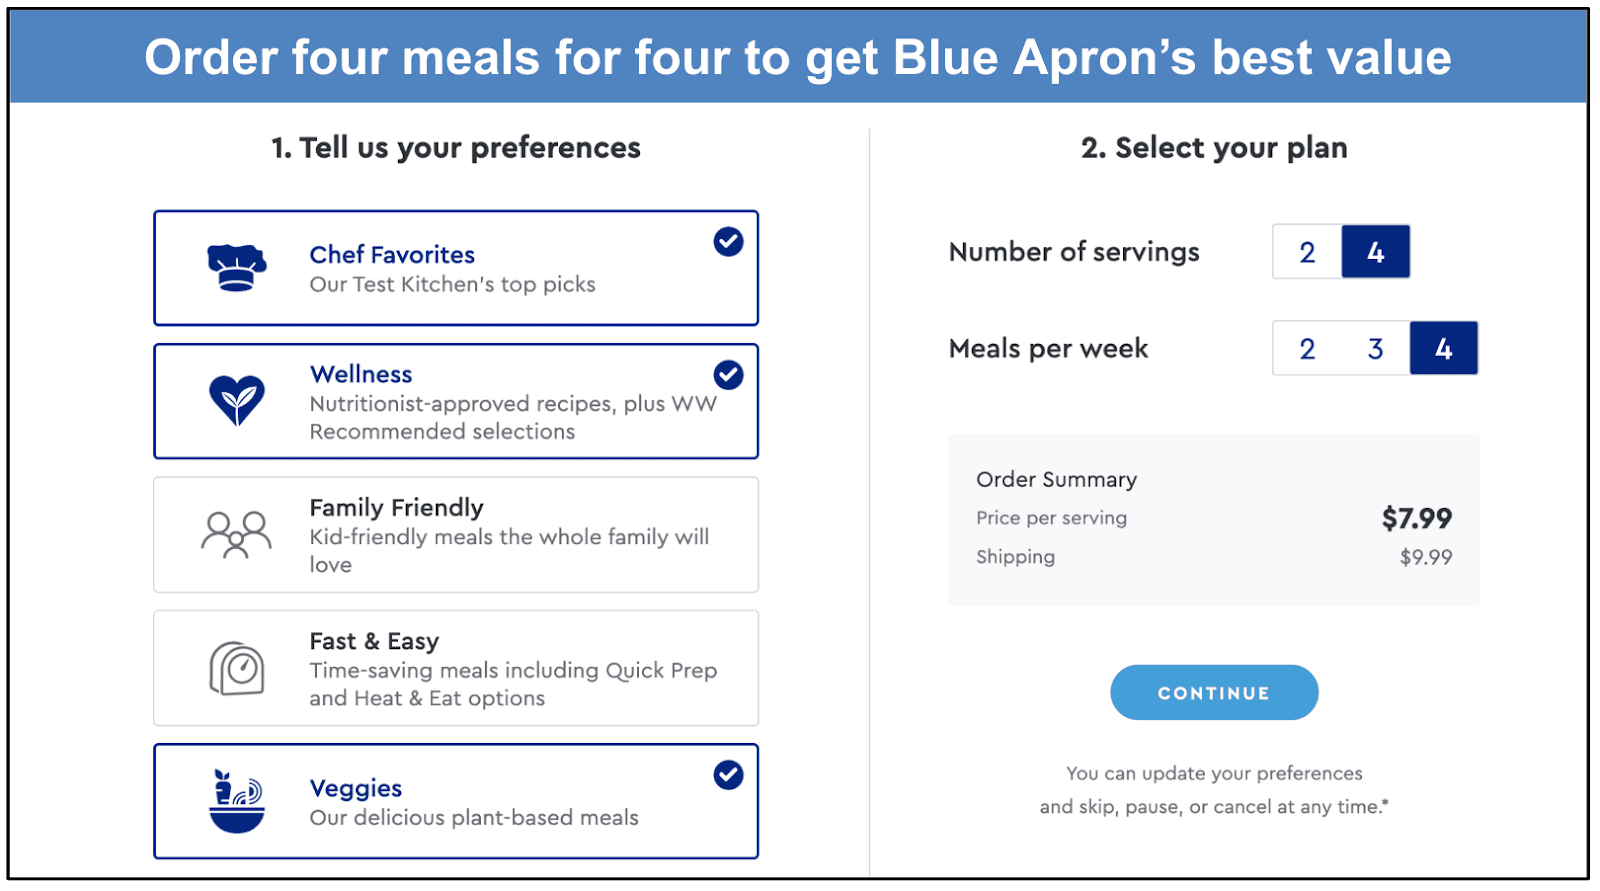Choose 4 for number of servings
1600x891 pixels.
coord(1376,252)
